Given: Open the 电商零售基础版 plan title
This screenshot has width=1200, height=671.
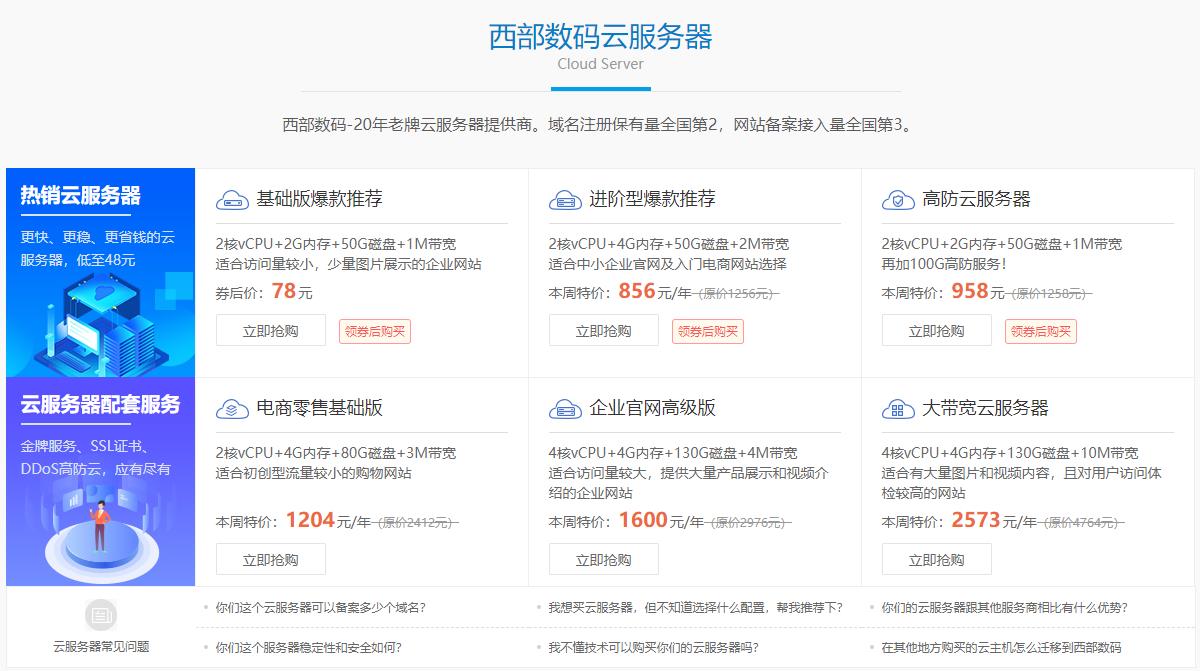Looking at the screenshot, I should click(320, 408).
